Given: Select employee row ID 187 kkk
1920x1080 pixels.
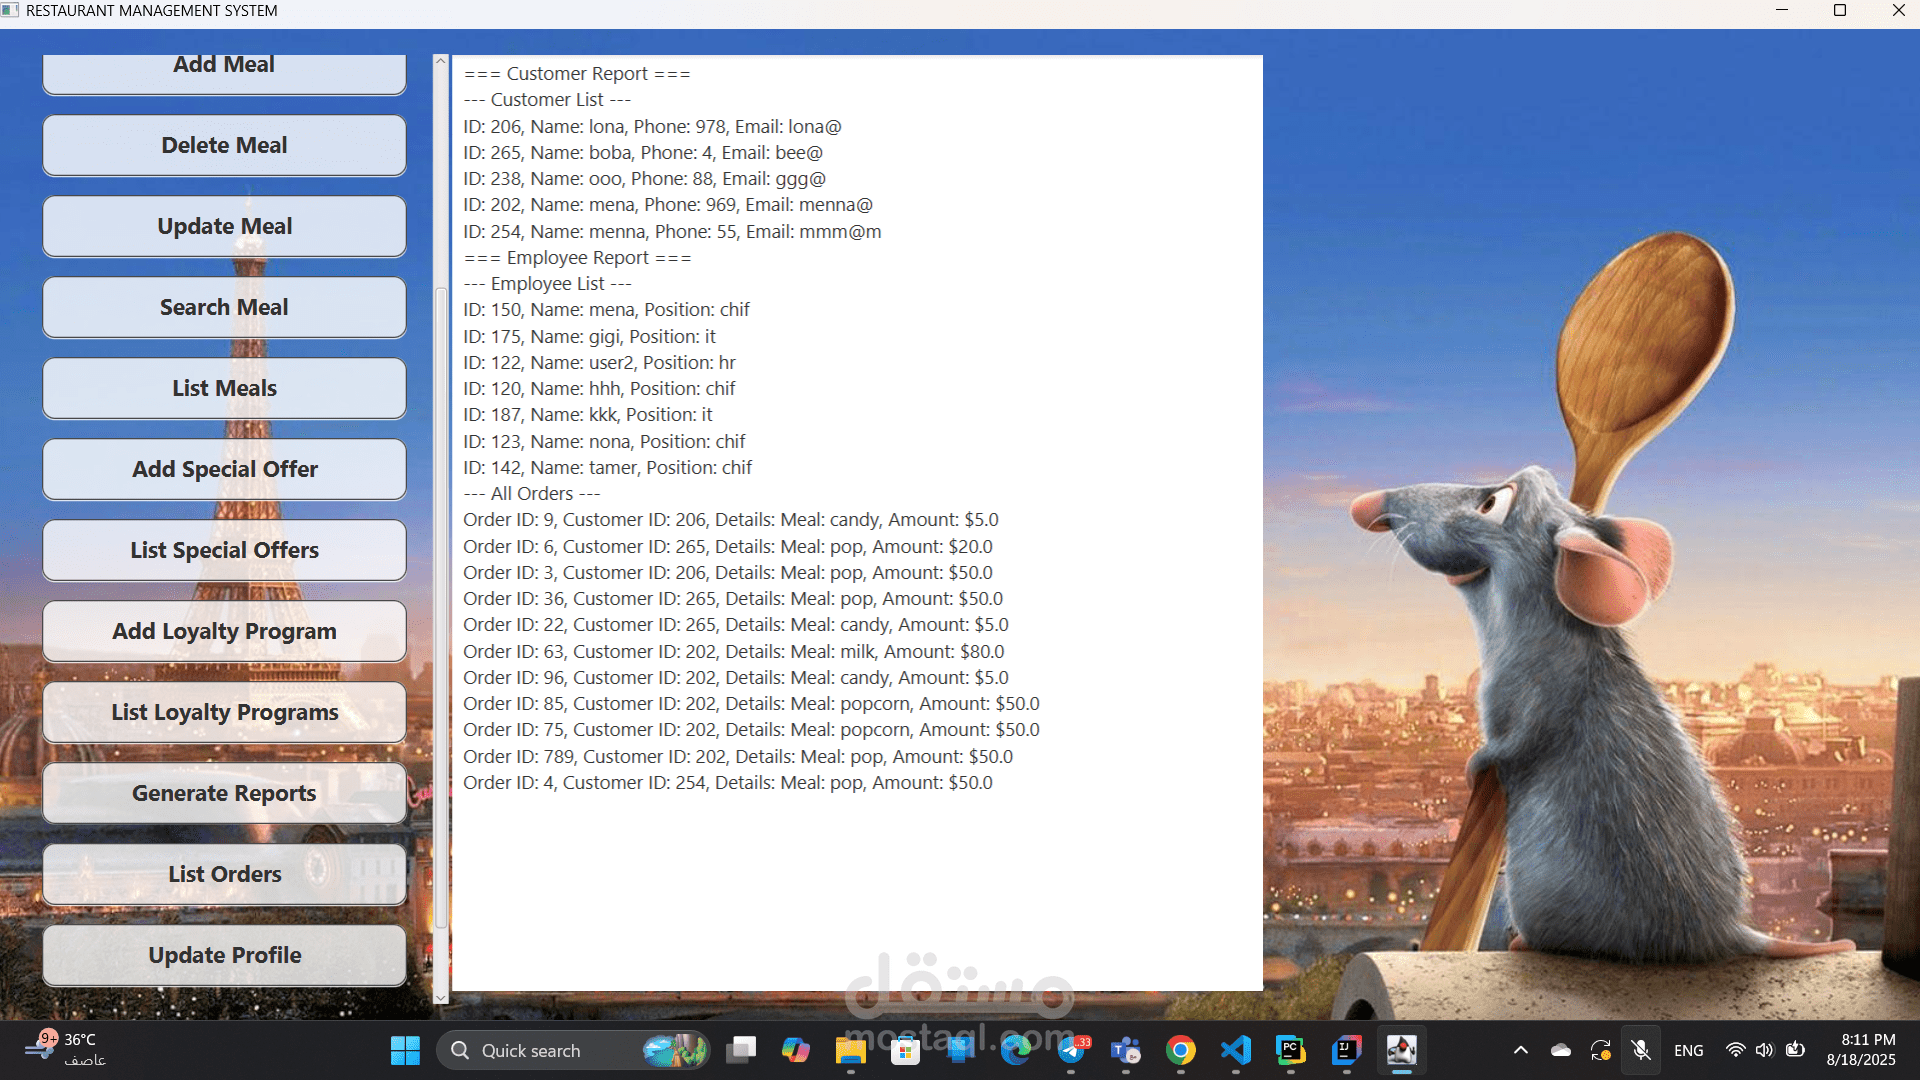Looking at the screenshot, I should pyautogui.click(x=588, y=414).
